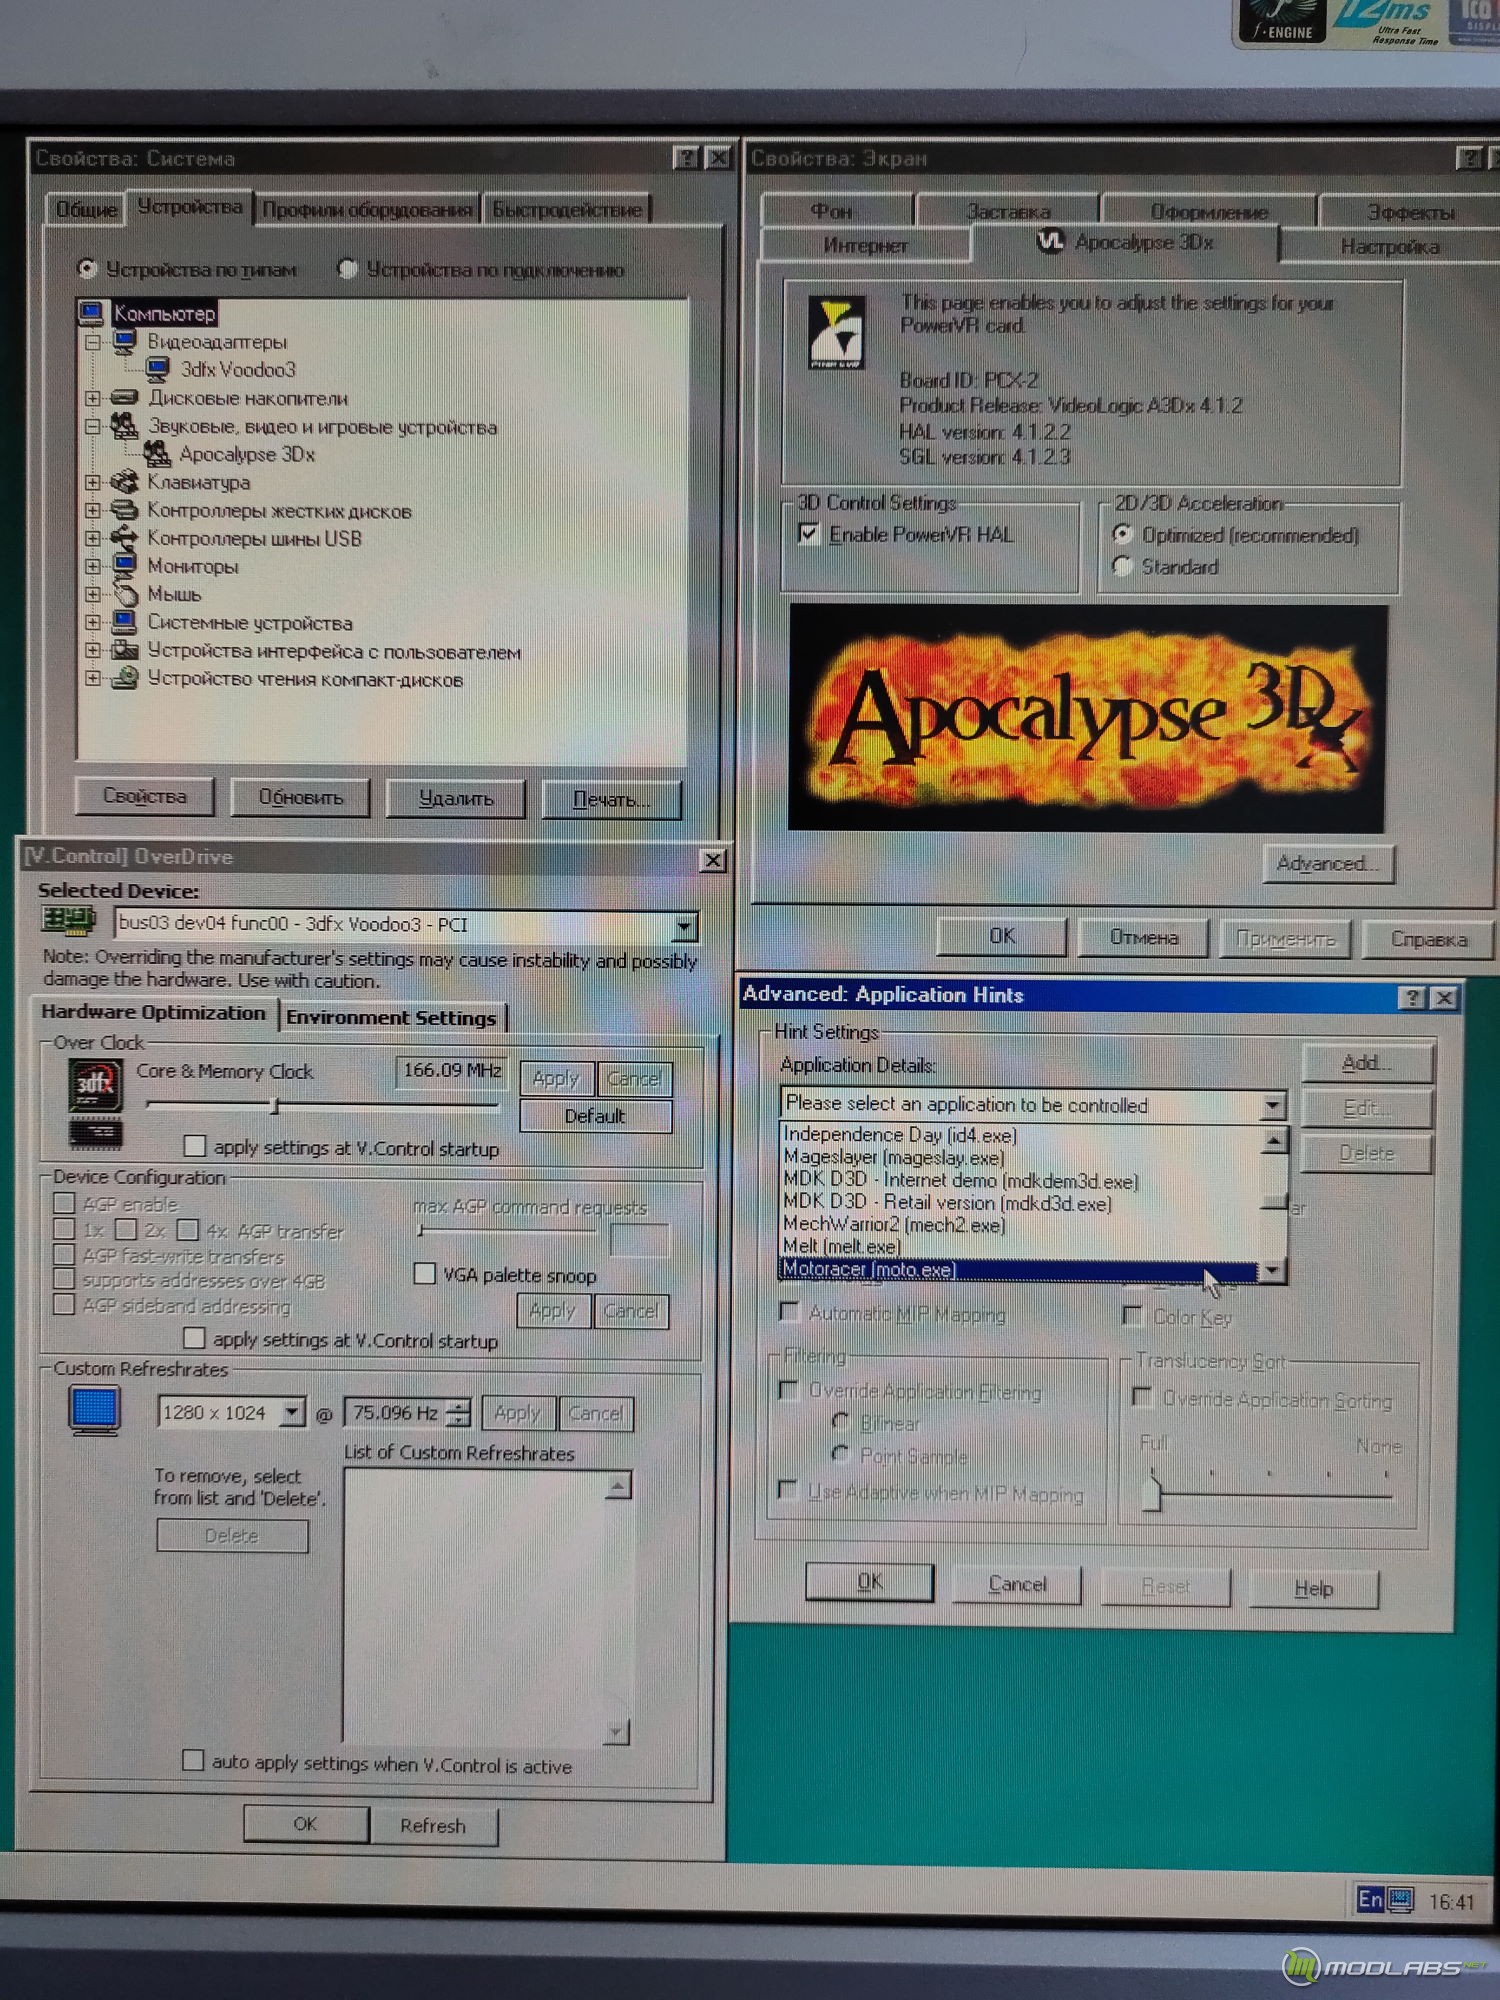The image size is (1500, 2000).
Task: Select Standard 2D/3D acceleration
Action: (1122, 566)
